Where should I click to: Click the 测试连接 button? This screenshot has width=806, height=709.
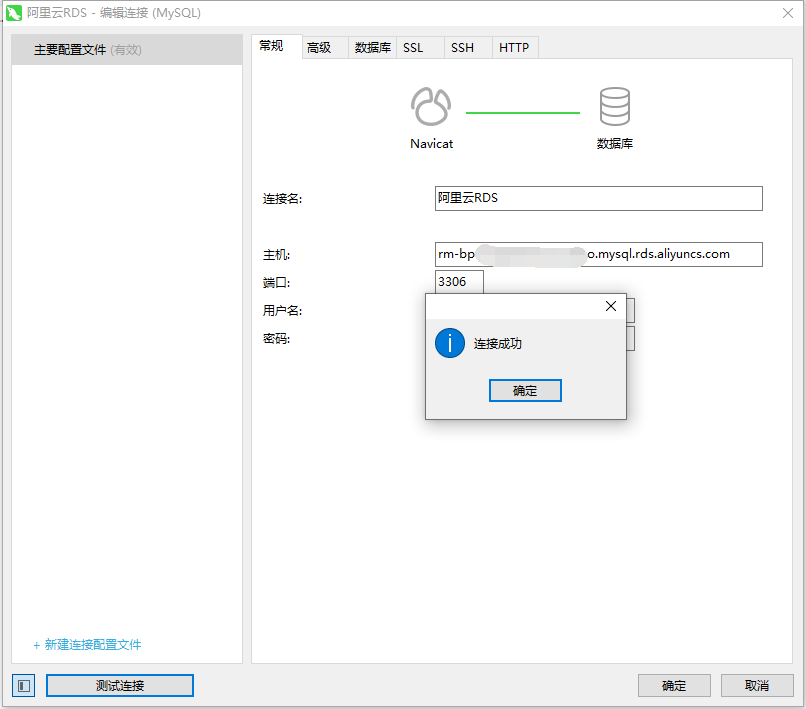(x=120, y=685)
